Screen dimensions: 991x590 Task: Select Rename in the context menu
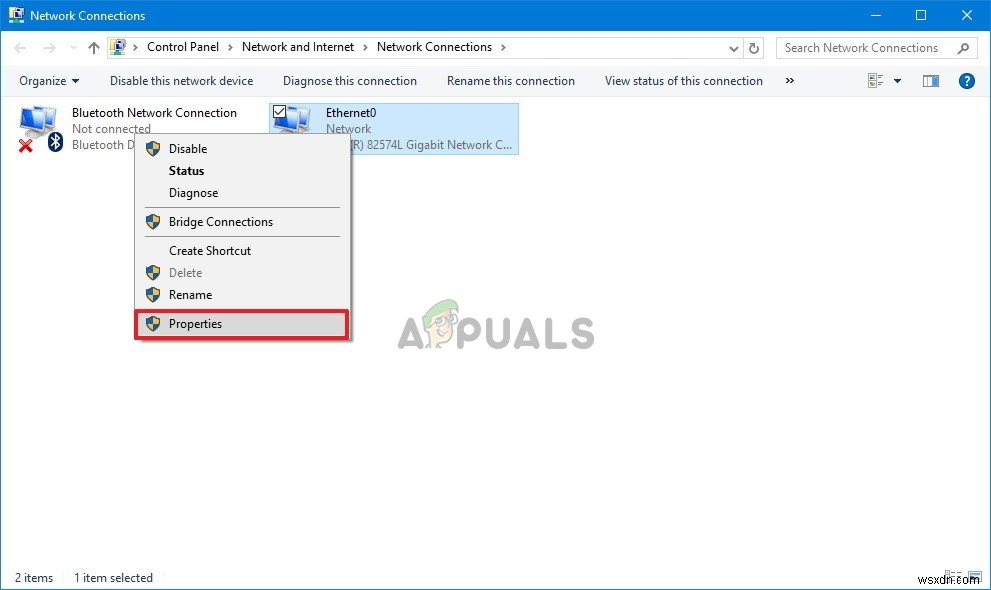242,295
